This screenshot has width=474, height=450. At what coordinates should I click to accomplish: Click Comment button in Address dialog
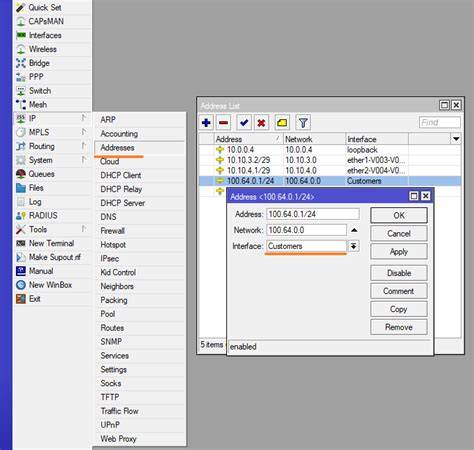399,291
